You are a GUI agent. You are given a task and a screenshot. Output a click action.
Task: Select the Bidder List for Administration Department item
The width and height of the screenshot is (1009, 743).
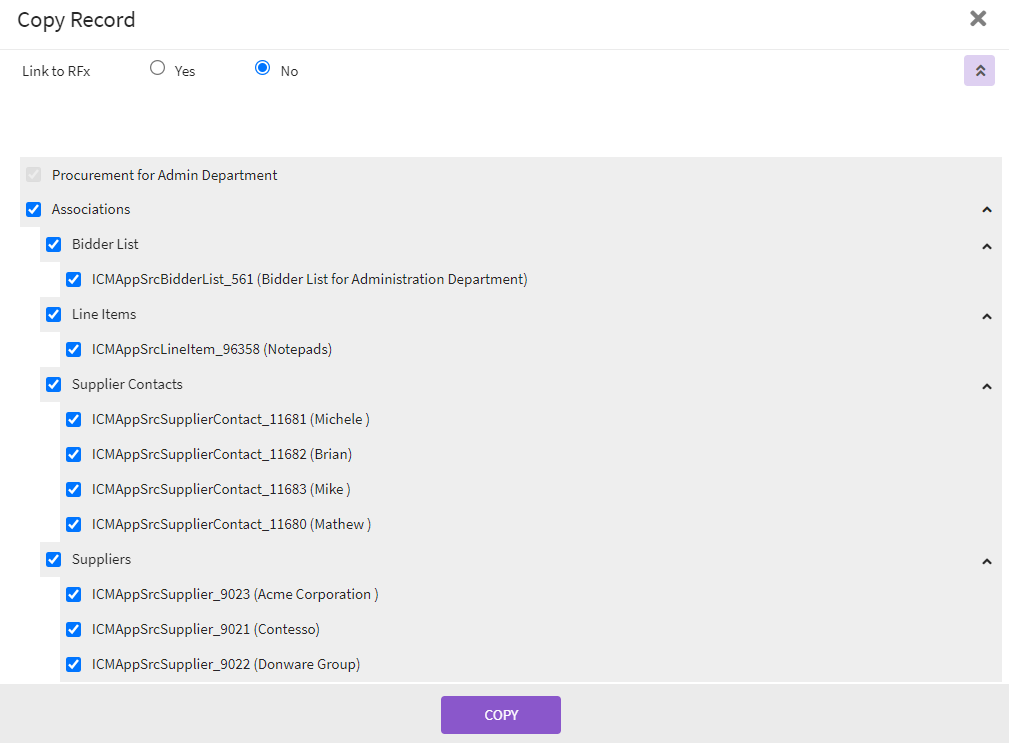pyautogui.click(x=74, y=280)
